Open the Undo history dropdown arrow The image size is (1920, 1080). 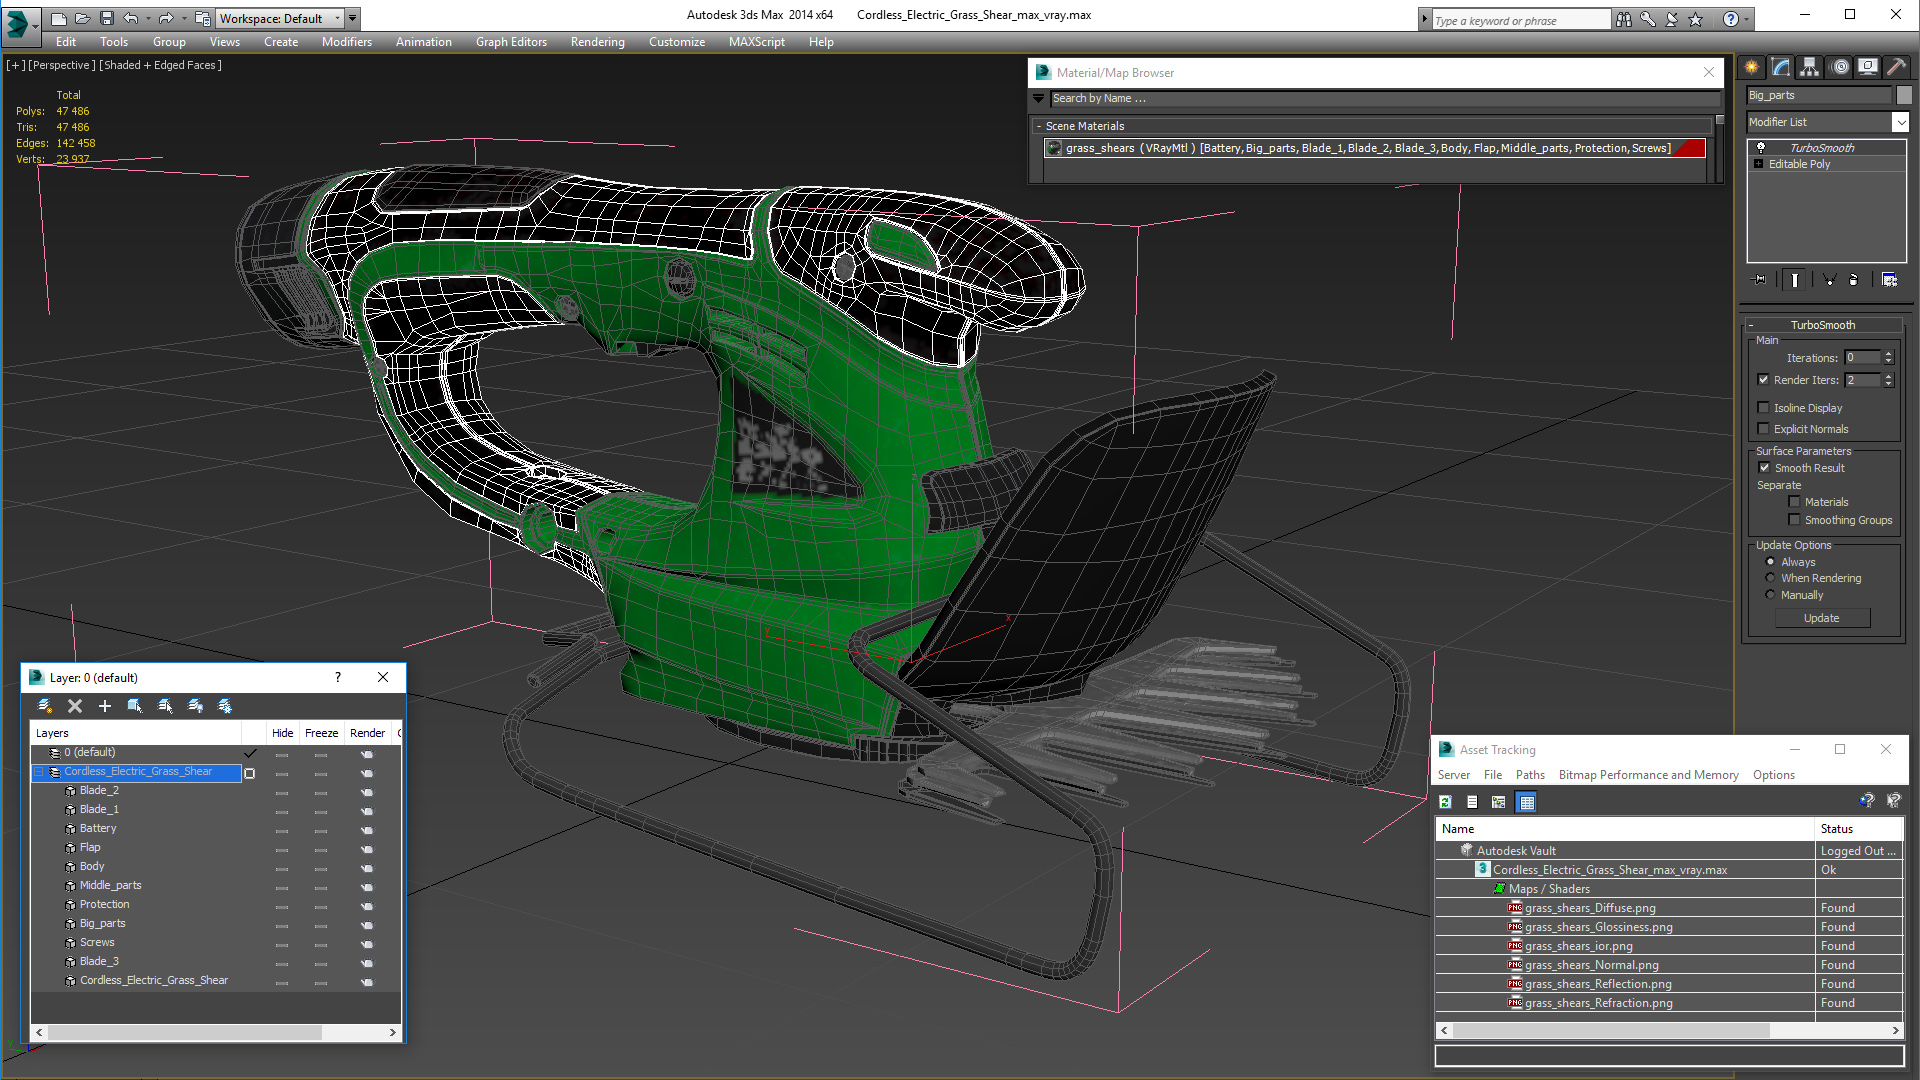coord(148,18)
